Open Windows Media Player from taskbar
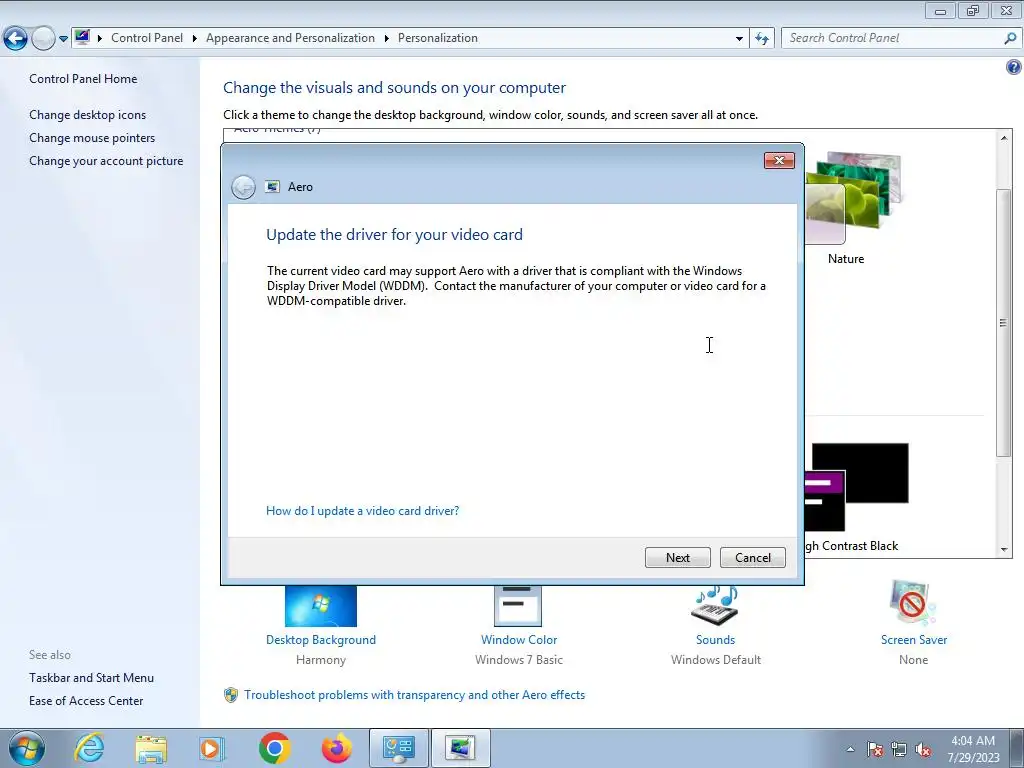The image size is (1024, 768). (212, 748)
